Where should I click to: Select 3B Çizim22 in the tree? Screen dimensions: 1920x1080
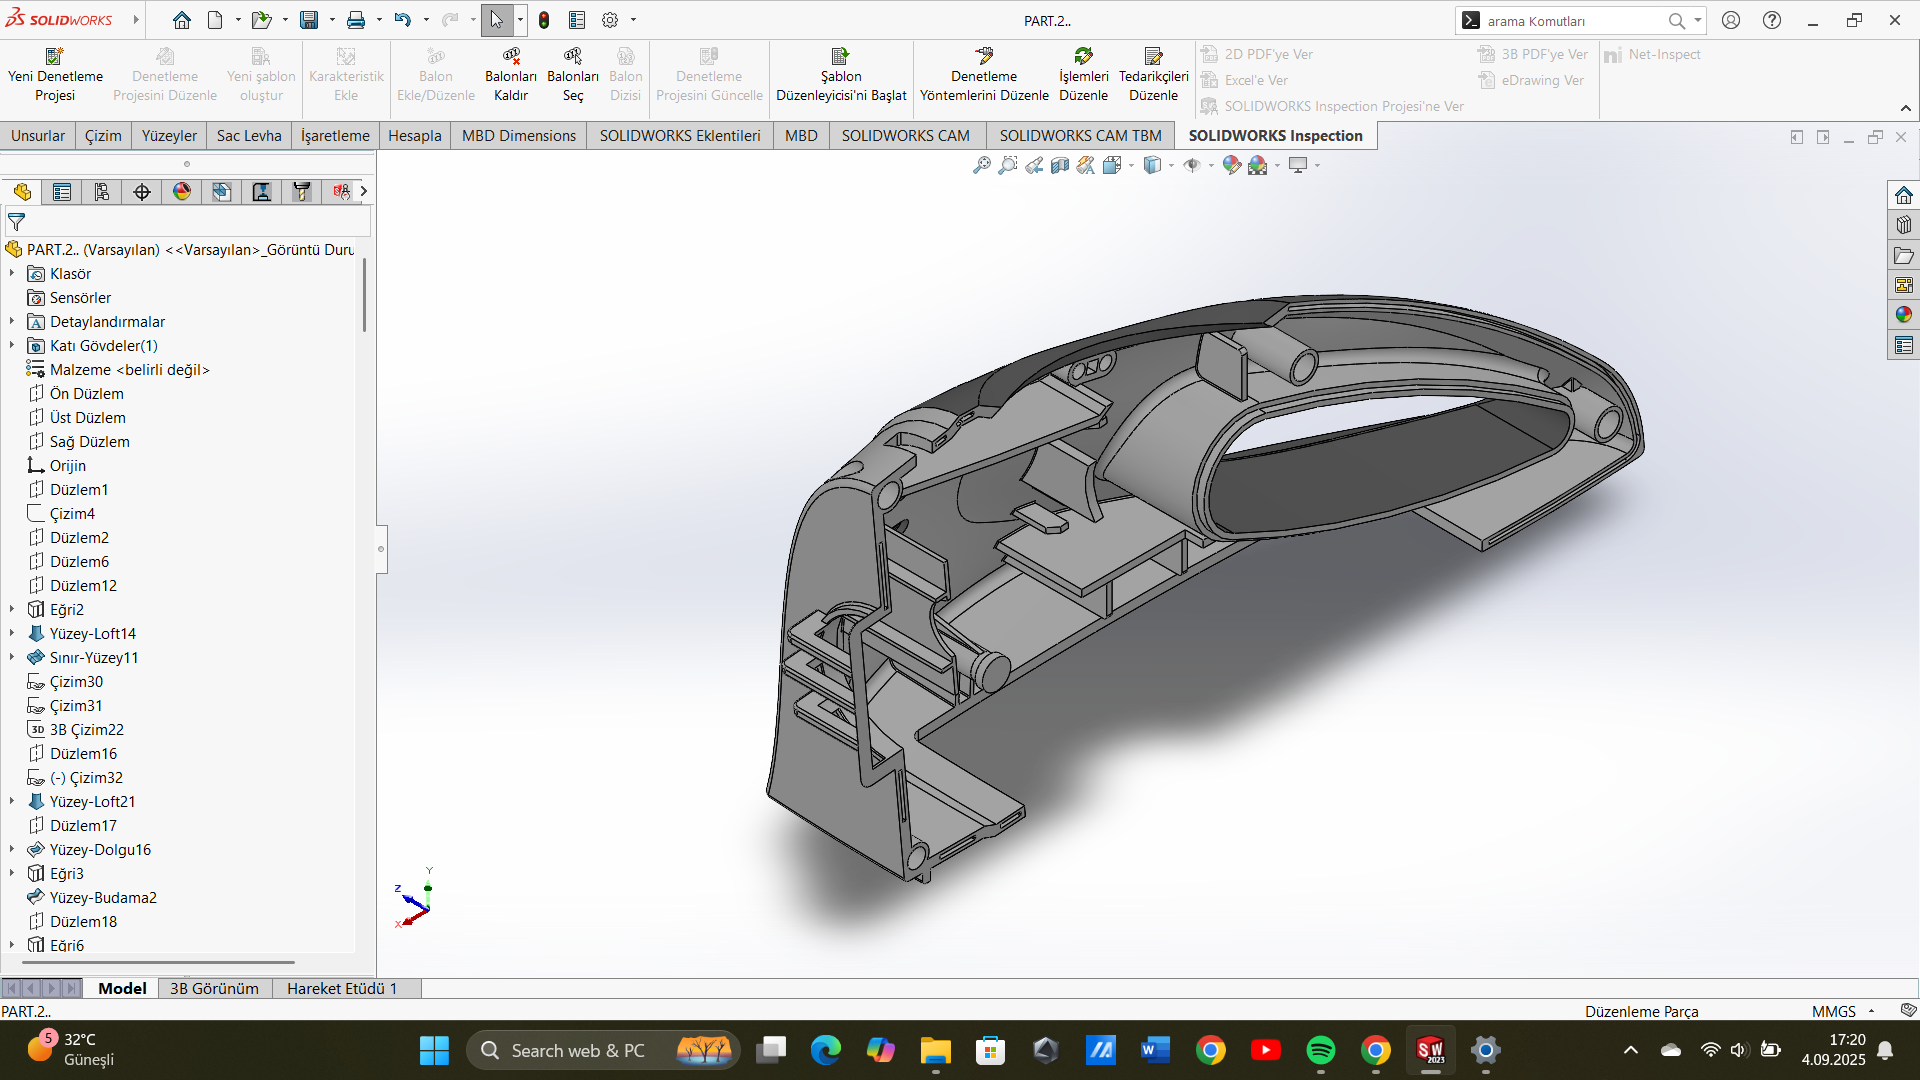[87, 730]
